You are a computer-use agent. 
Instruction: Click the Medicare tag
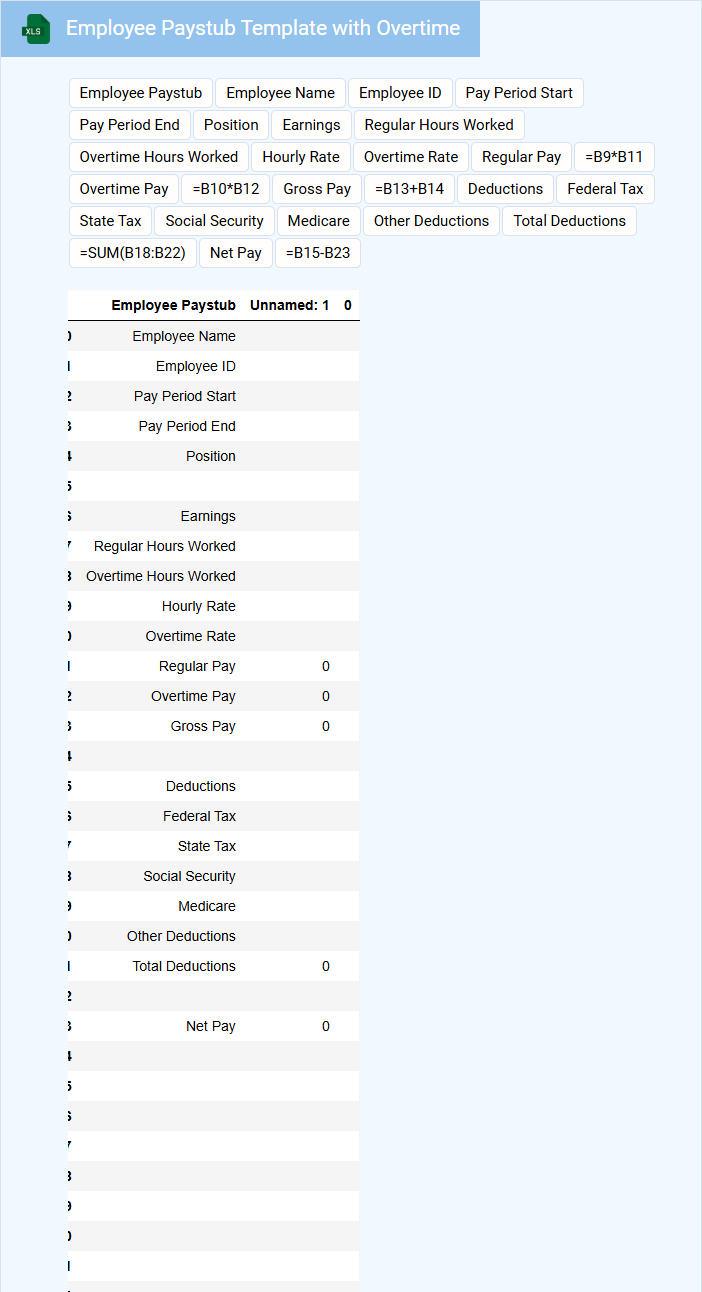click(x=319, y=221)
